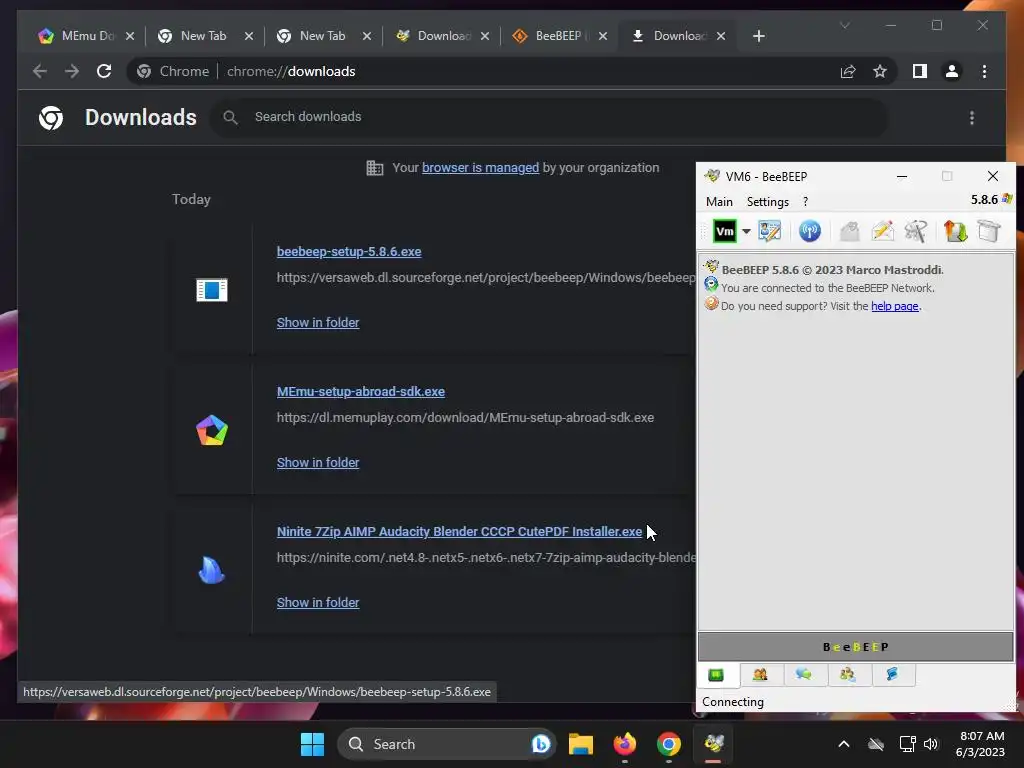This screenshot has height=768, width=1024.
Task: Open File Explorer from taskbar
Action: coord(581,744)
